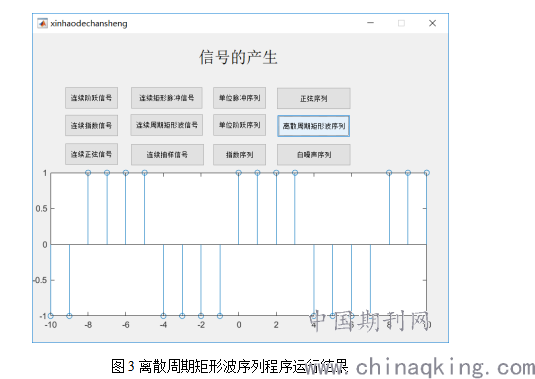Click the 连续指数信号 button

point(91,126)
